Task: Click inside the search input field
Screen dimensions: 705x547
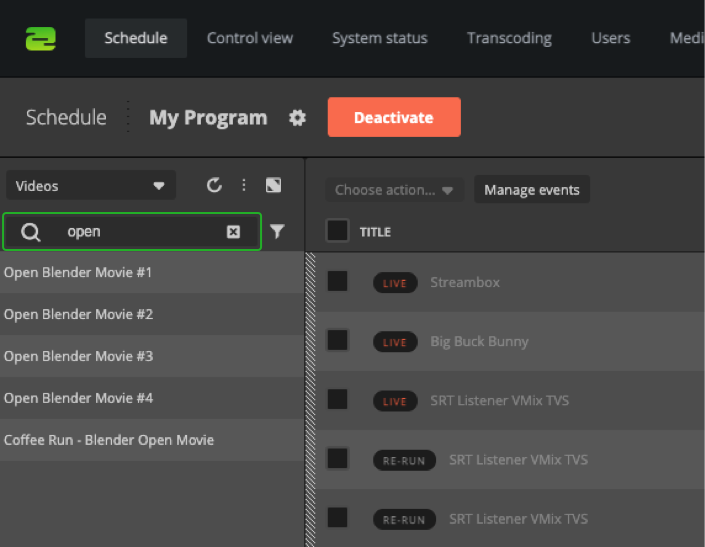Action: click(x=140, y=232)
